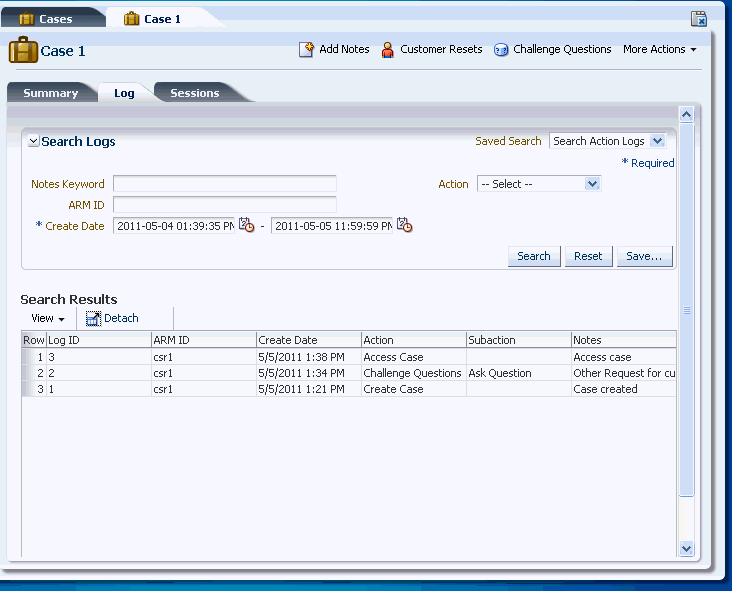Click the Notes column header
This screenshot has width=732, height=592.
[x=624, y=340]
